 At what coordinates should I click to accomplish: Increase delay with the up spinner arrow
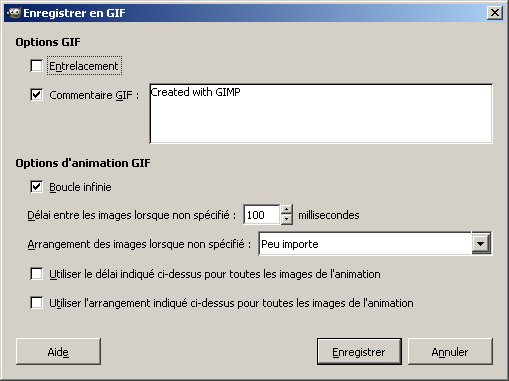[x=287, y=210]
